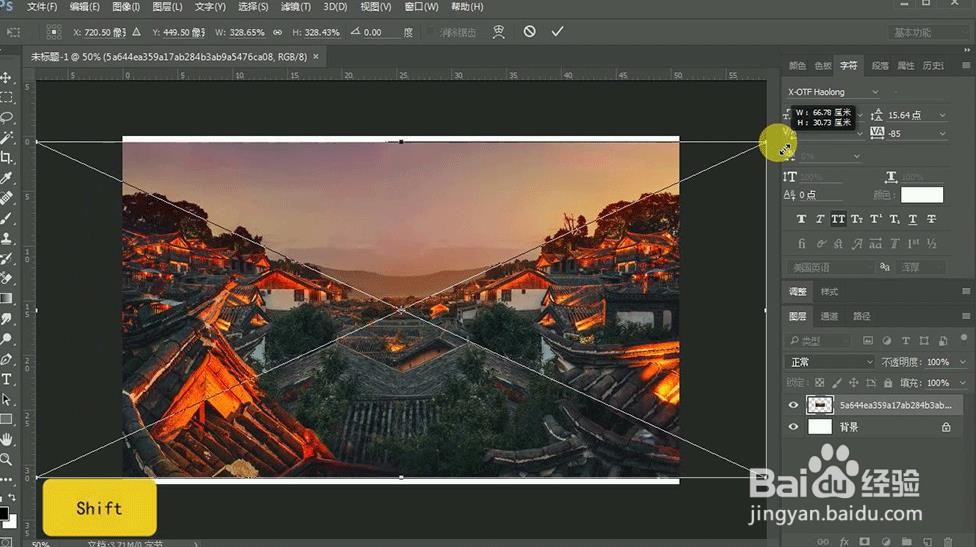This screenshot has height=547, width=976.
Task: Click the add layer mask icon
Action: 865,541
